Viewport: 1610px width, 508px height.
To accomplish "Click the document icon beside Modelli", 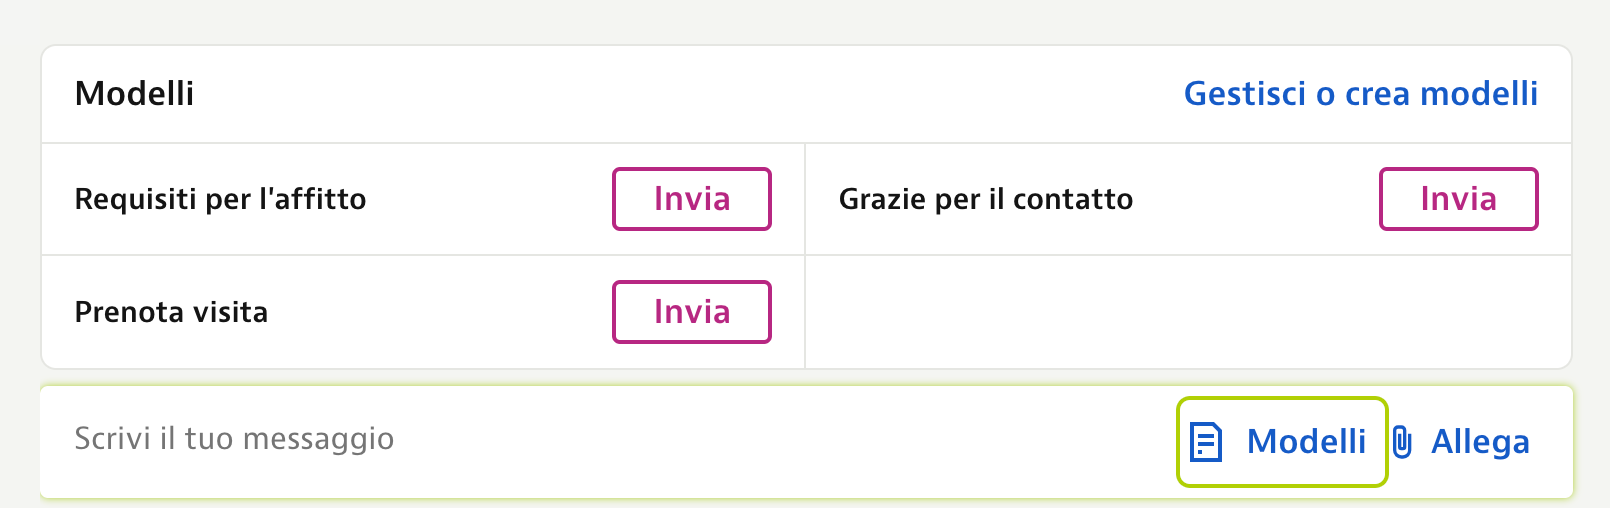I will 1206,442.
